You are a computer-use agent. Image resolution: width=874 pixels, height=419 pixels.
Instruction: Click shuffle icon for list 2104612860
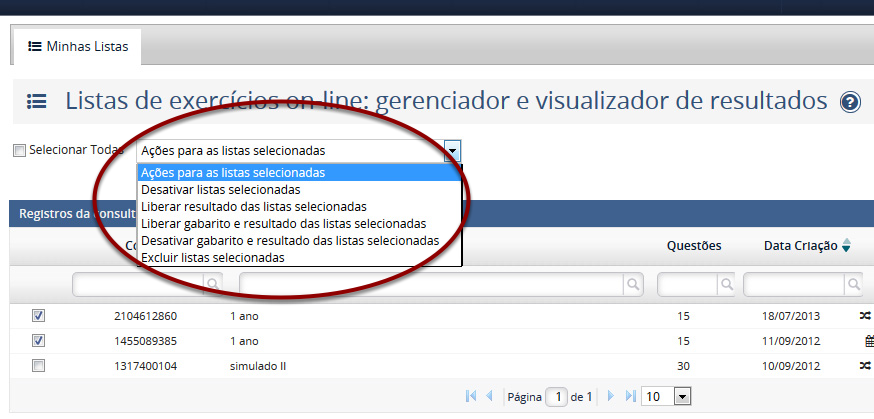tap(865, 315)
